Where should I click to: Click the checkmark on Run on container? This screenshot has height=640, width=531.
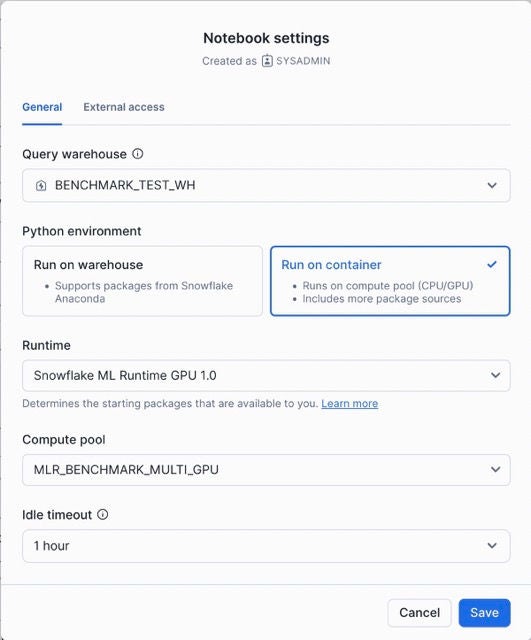[x=492, y=264]
